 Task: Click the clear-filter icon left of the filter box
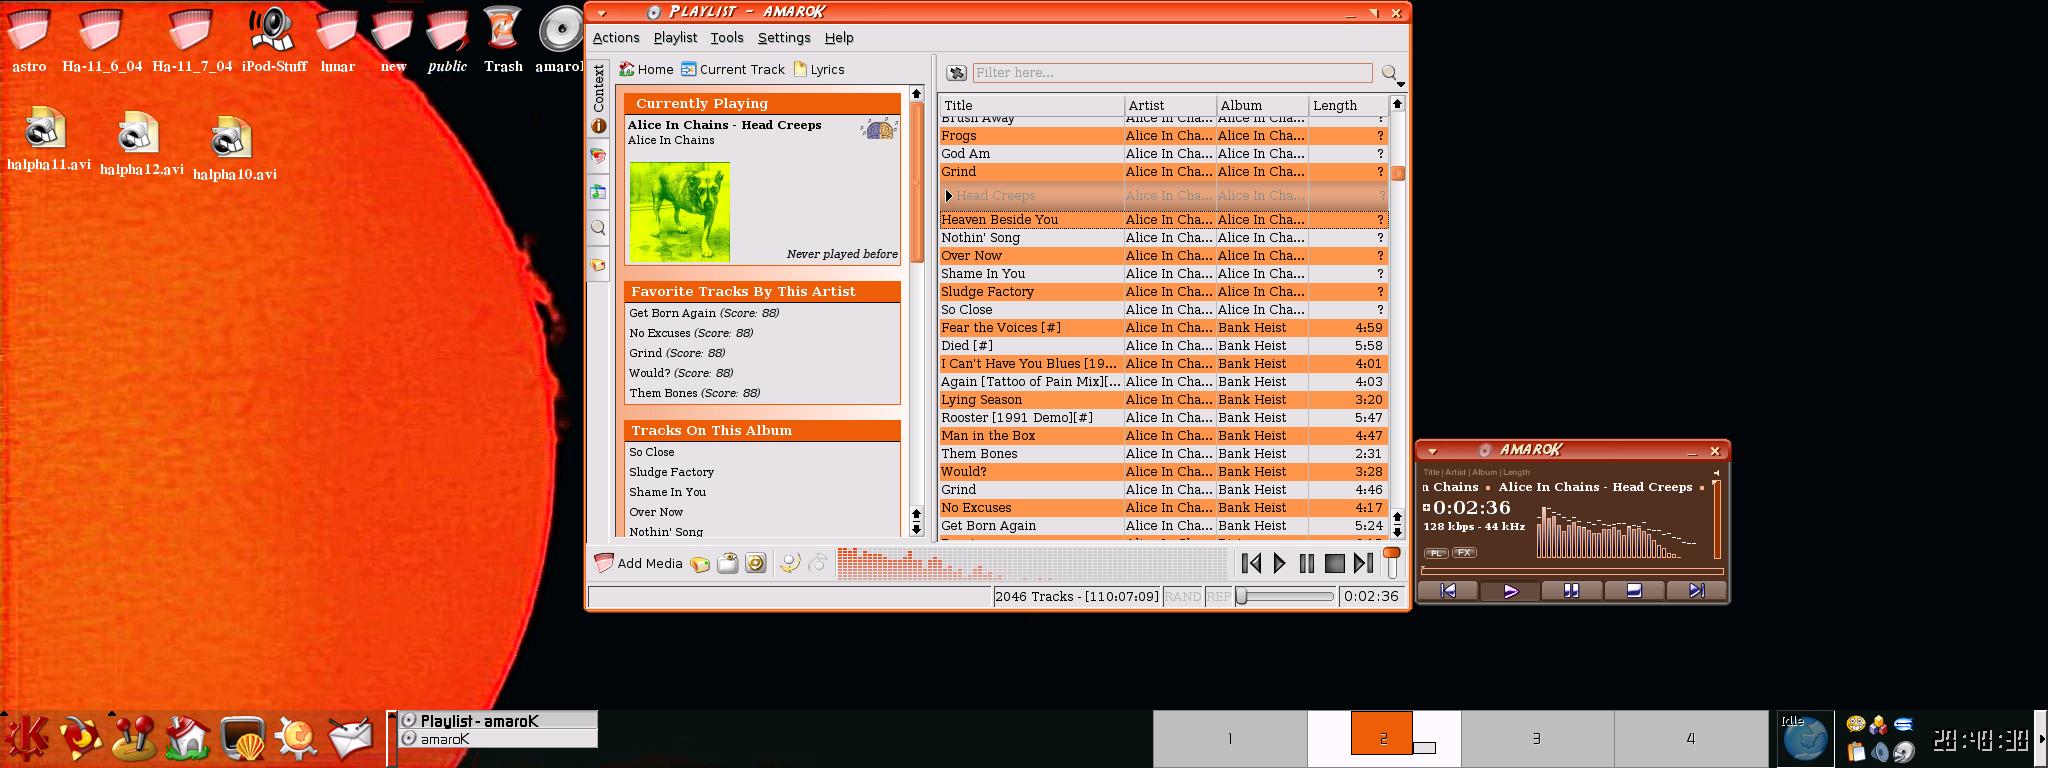(x=957, y=72)
